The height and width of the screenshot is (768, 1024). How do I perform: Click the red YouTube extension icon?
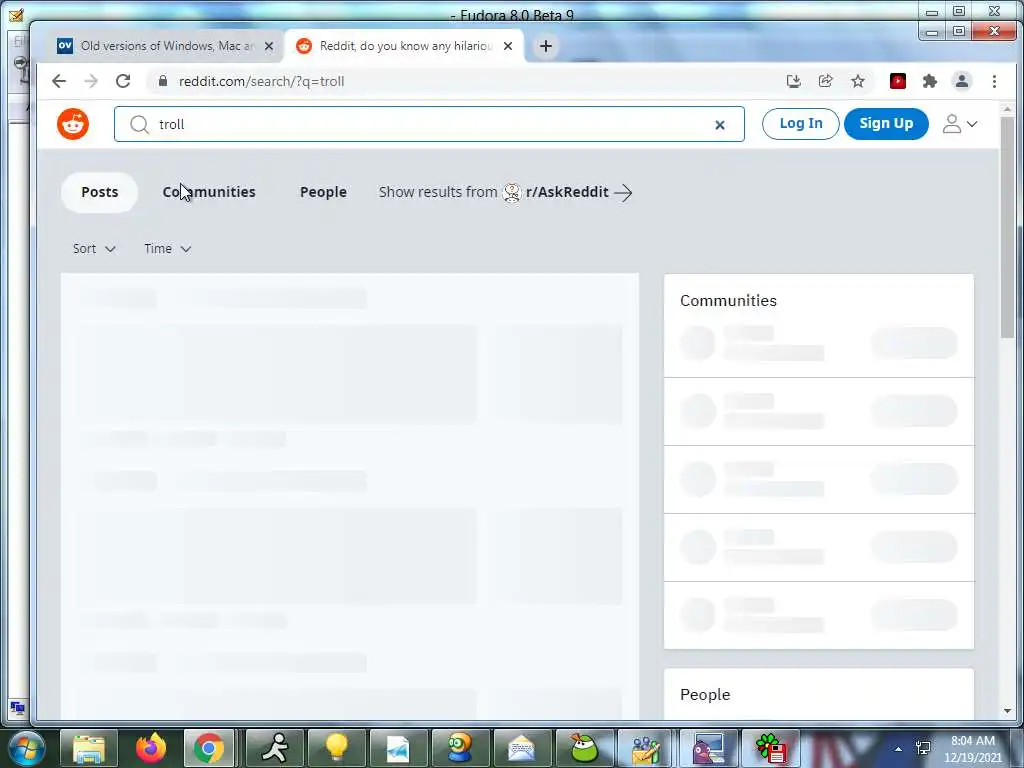click(x=898, y=81)
